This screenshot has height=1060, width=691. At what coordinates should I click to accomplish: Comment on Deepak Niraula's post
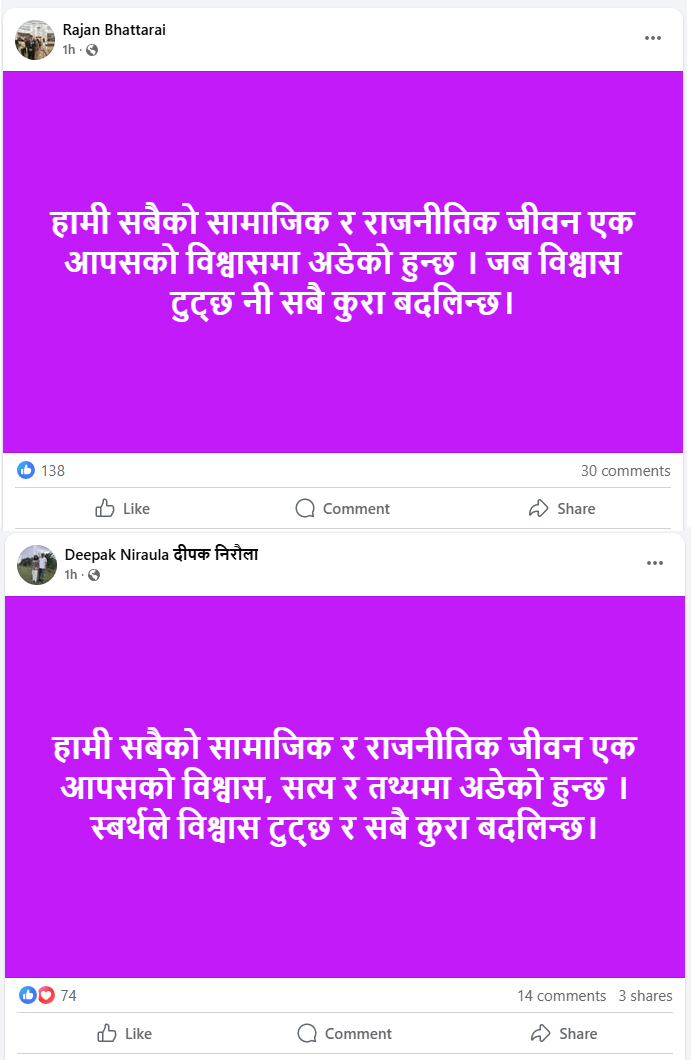[345, 1033]
